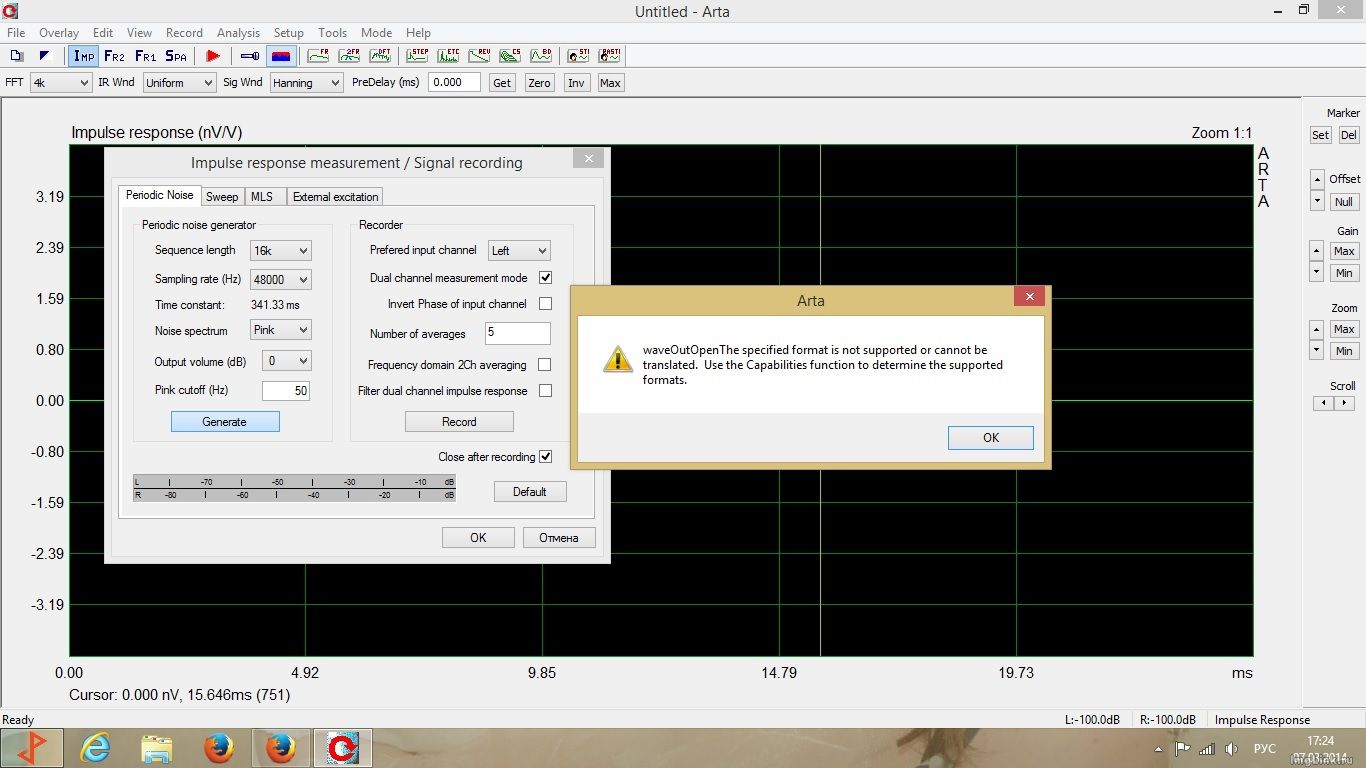Click the Gain Max button
The height and width of the screenshot is (768, 1366).
coord(1344,251)
